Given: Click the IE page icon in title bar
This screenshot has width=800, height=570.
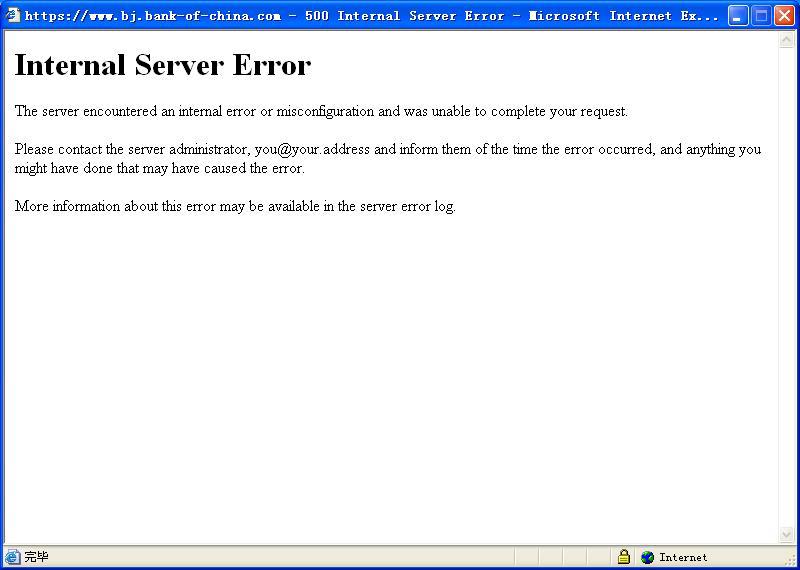Looking at the screenshot, I should pos(12,15).
